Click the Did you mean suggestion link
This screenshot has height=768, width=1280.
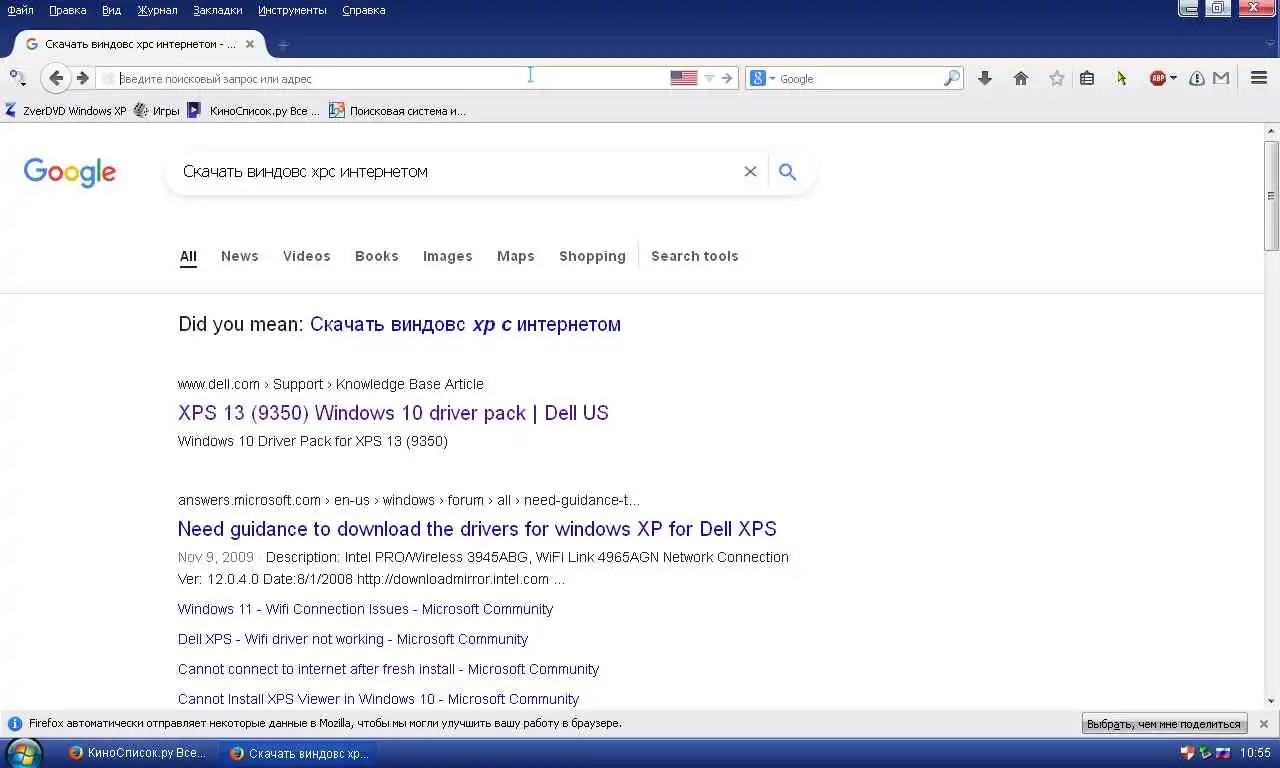465,324
